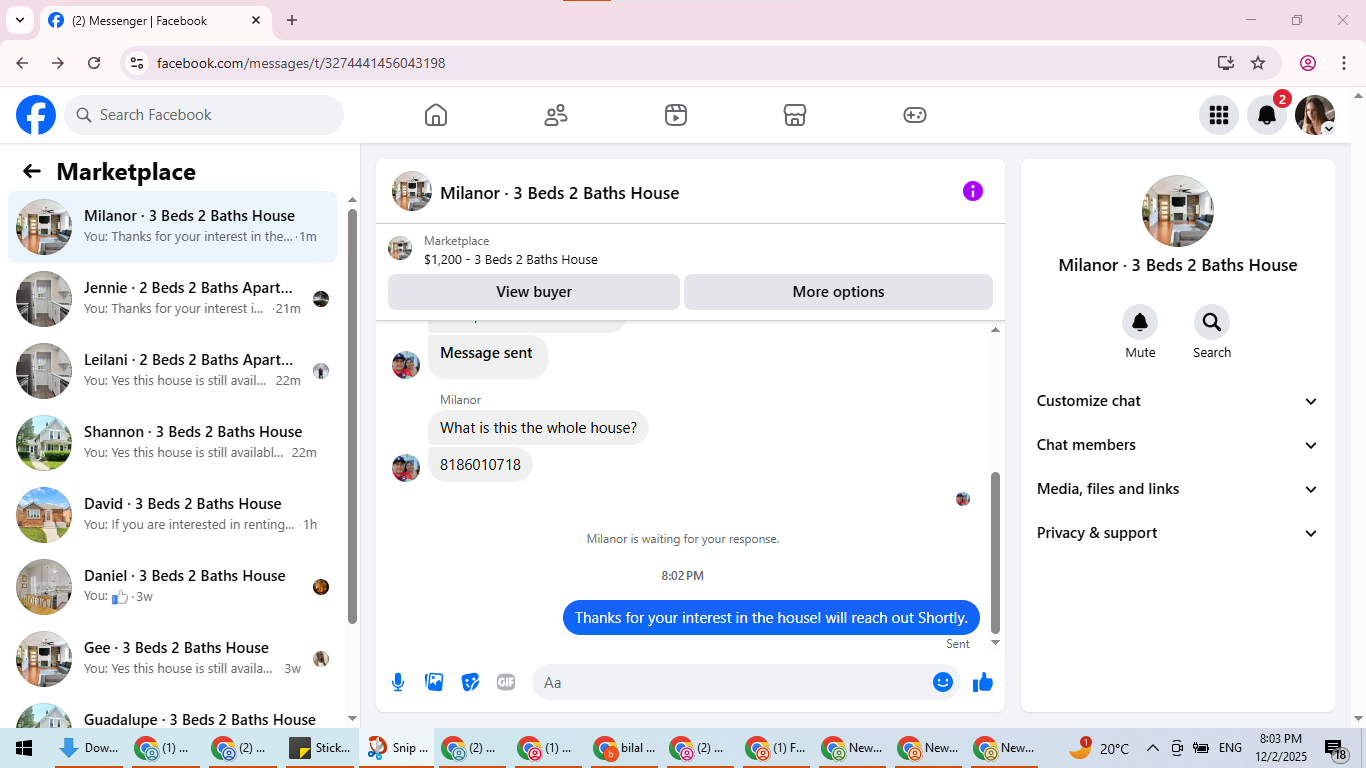Bookmark this page with the star icon
The image size is (1366, 768).
[x=1258, y=63]
